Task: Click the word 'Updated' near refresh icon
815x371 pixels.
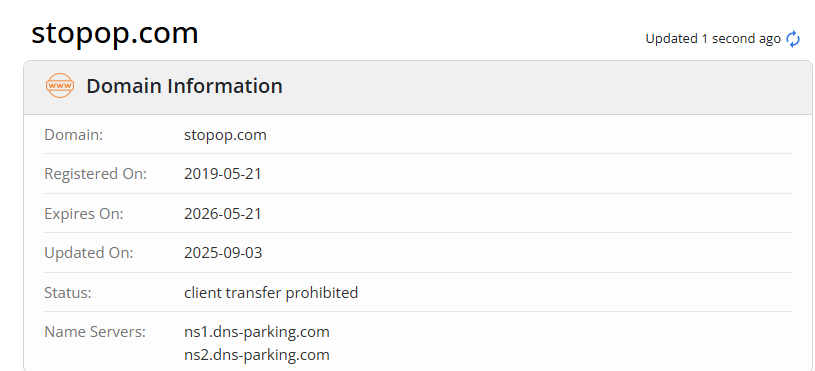Action: [672, 39]
